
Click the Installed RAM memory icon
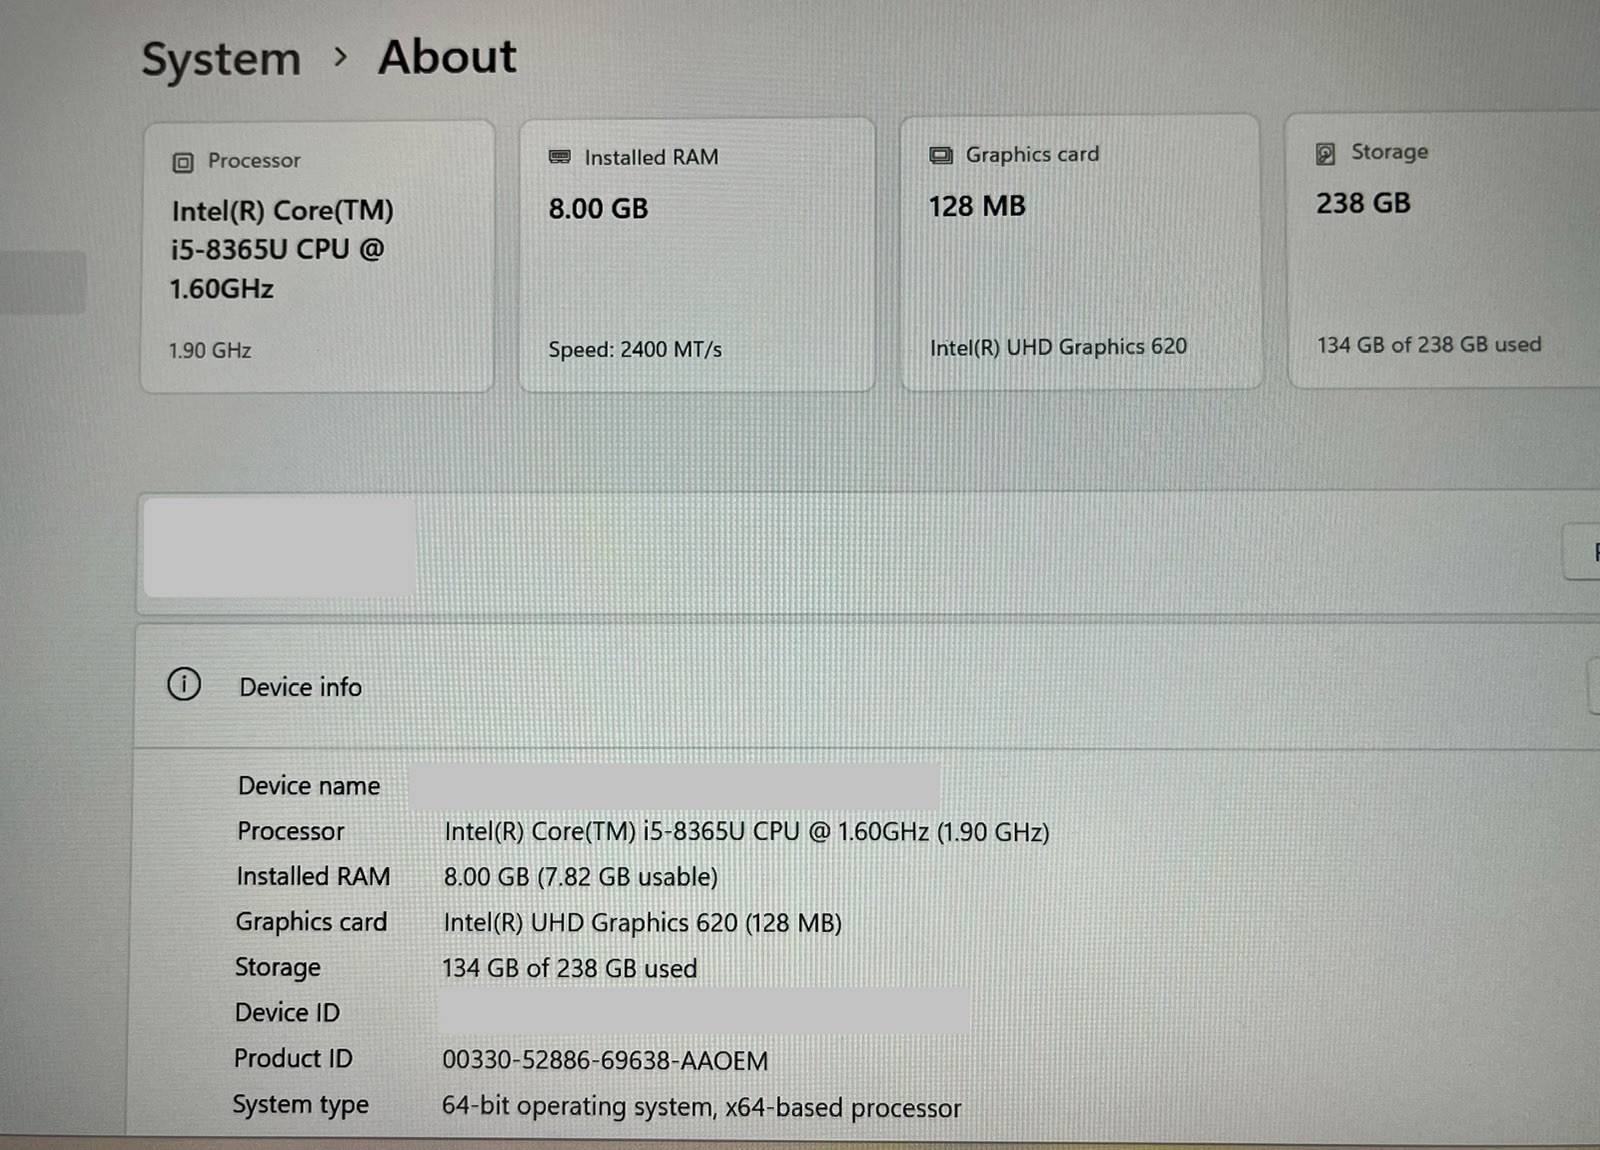pyautogui.click(x=560, y=157)
